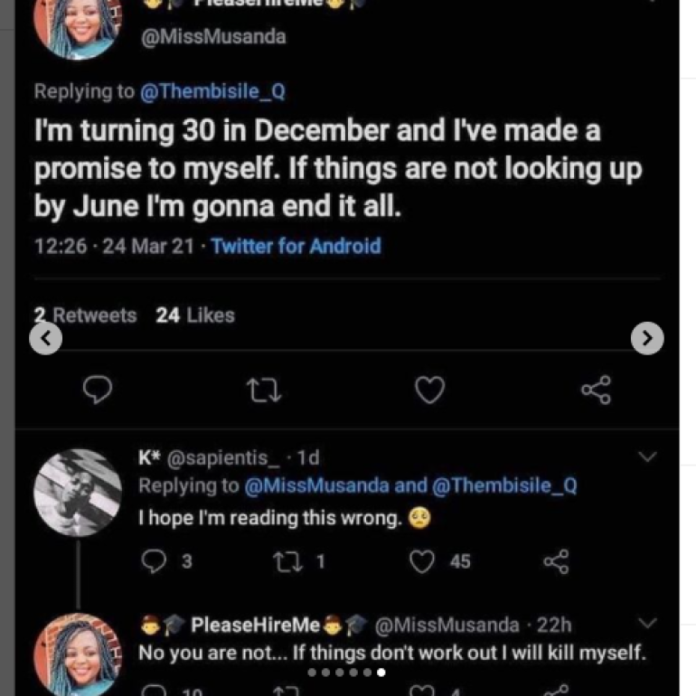
Task: Expand options chevron on the PleaseHireMe reply
Action: 647,624
